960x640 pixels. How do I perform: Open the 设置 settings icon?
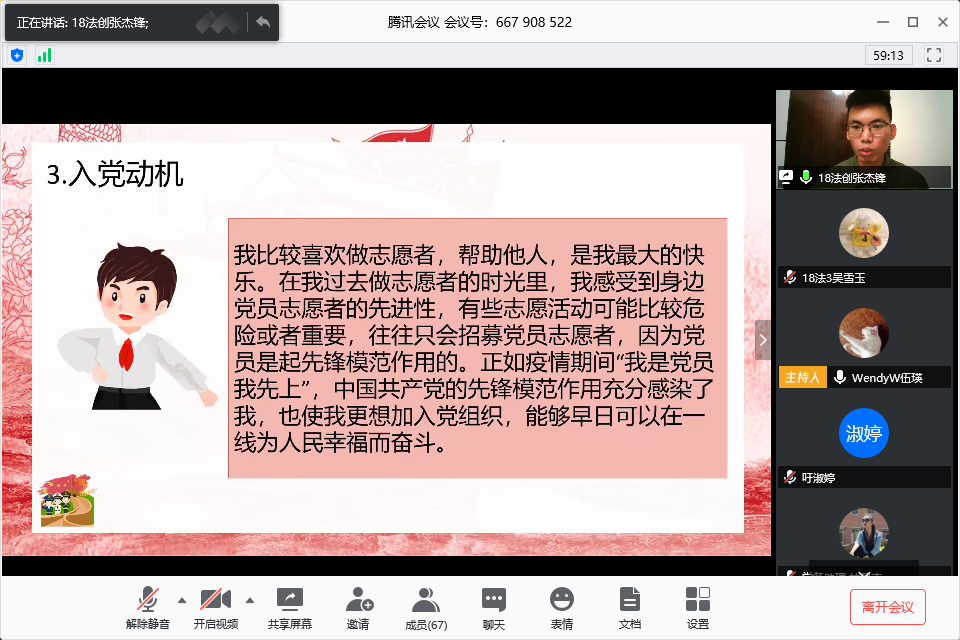(698, 600)
